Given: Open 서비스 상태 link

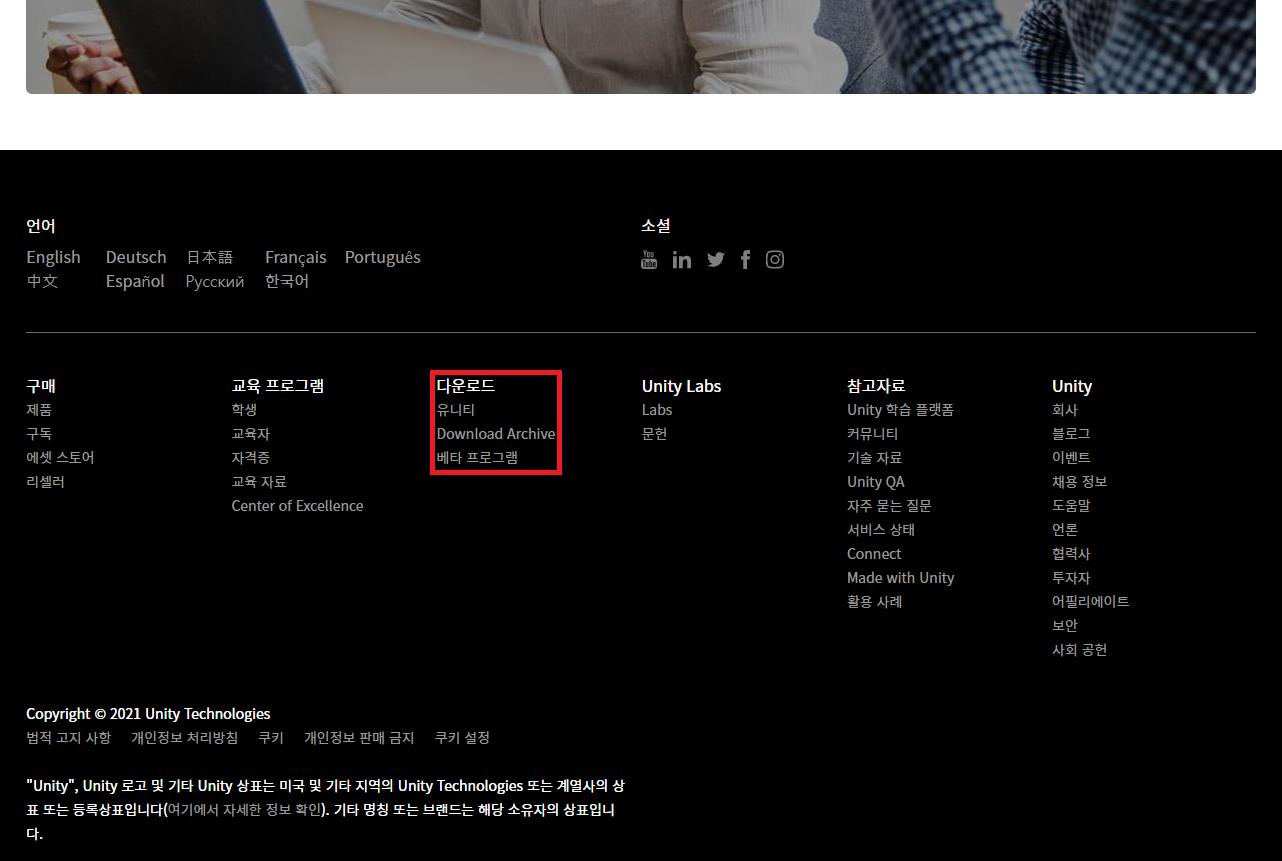Looking at the screenshot, I should [x=881, y=530].
